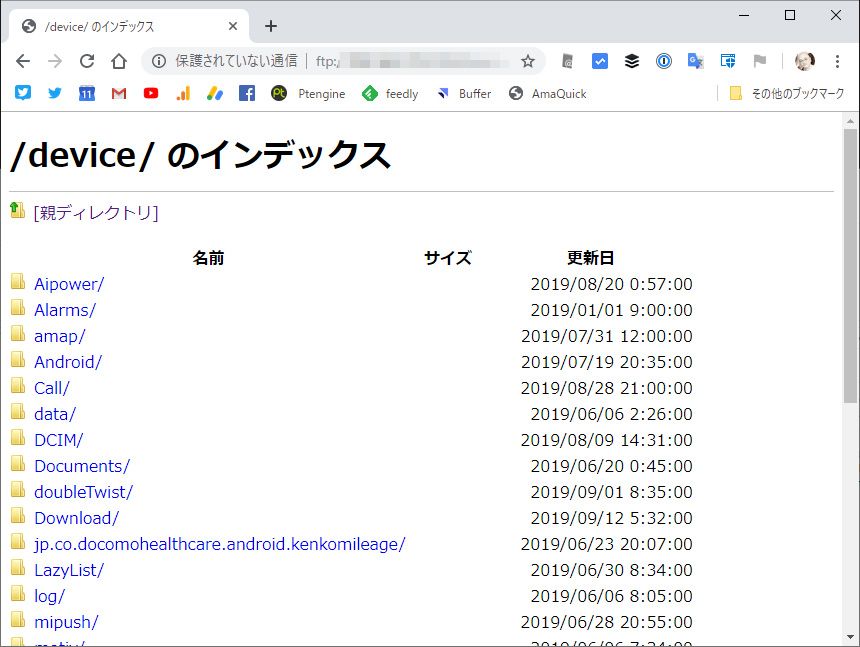Click the browser Back arrow
The height and width of the screenshot is (647, 860).
coord(23,61)
